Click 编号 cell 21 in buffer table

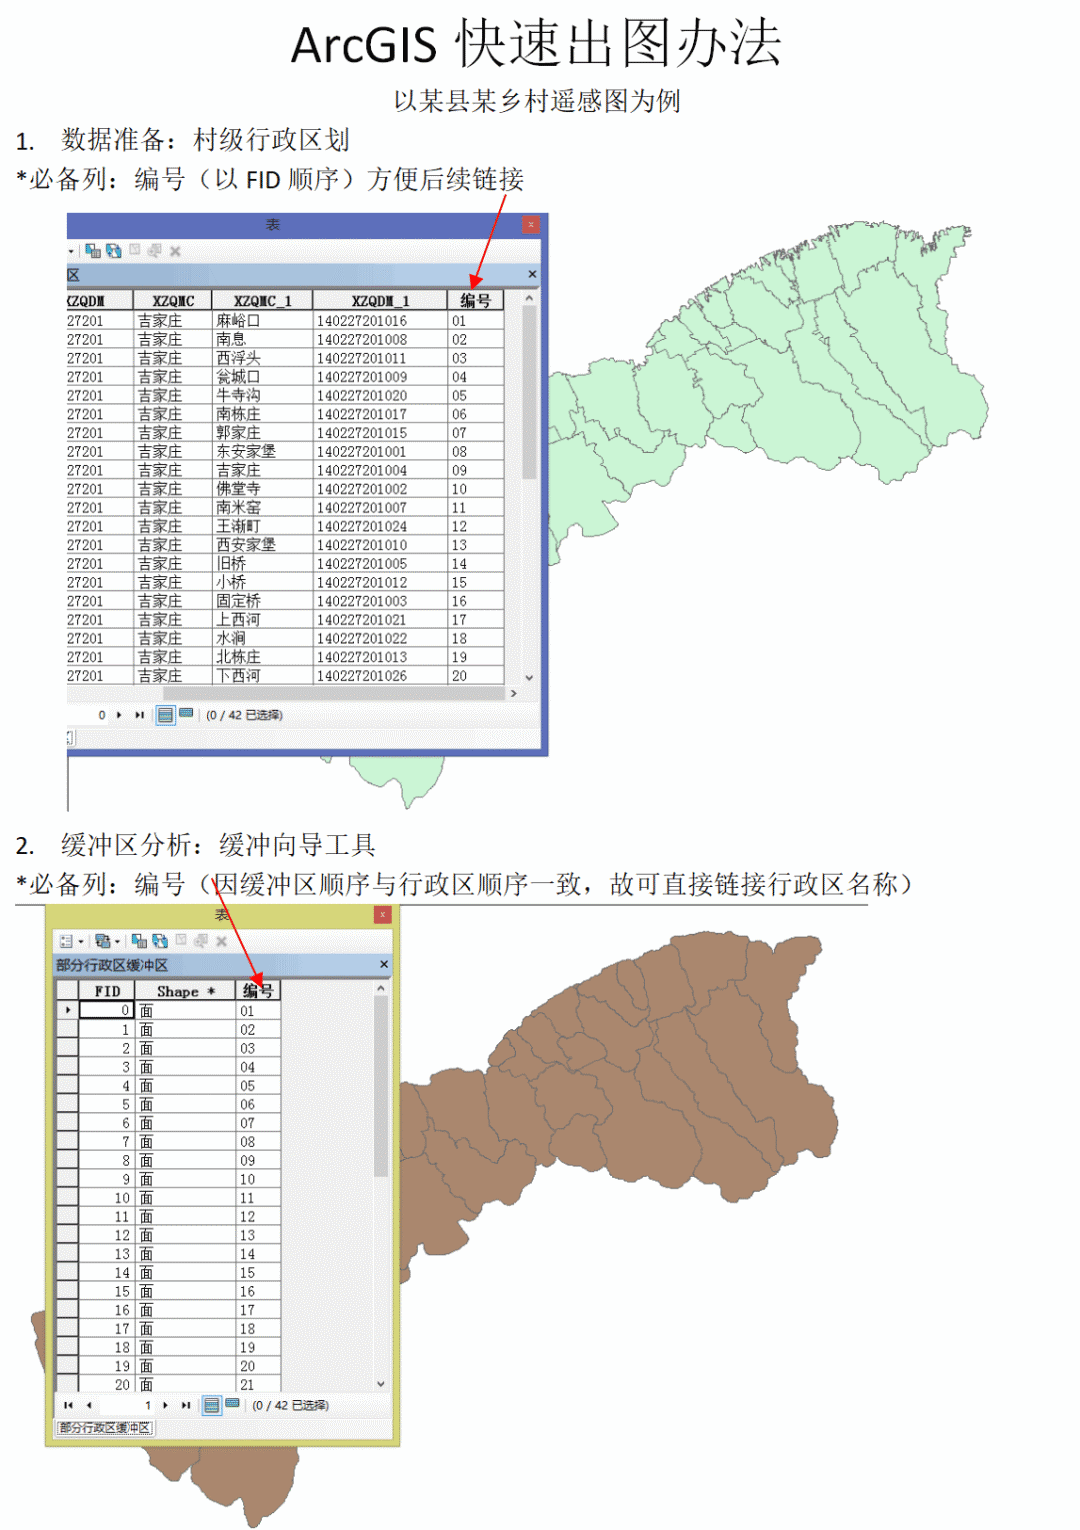click(x=258, y=1385)
